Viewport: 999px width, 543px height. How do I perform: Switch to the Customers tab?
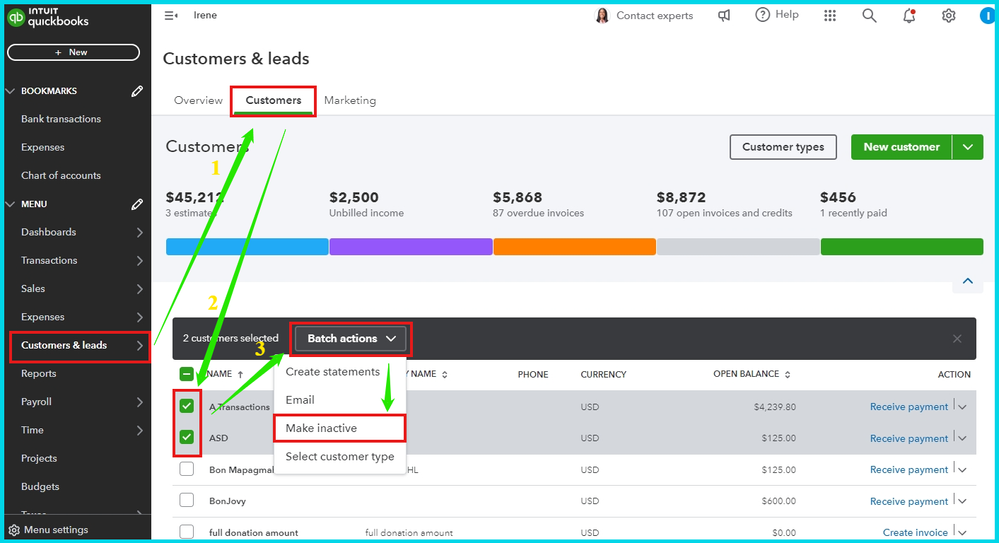[273, 100]
